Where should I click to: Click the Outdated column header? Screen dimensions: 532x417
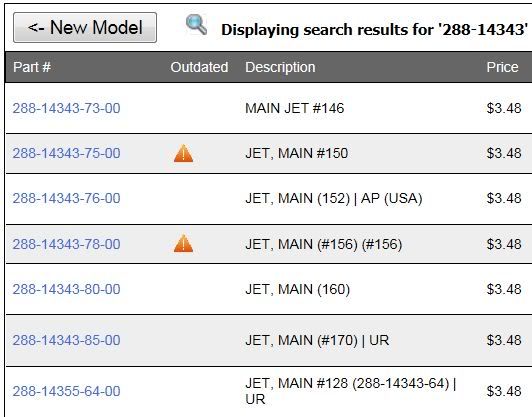click(x=199, y=67)
